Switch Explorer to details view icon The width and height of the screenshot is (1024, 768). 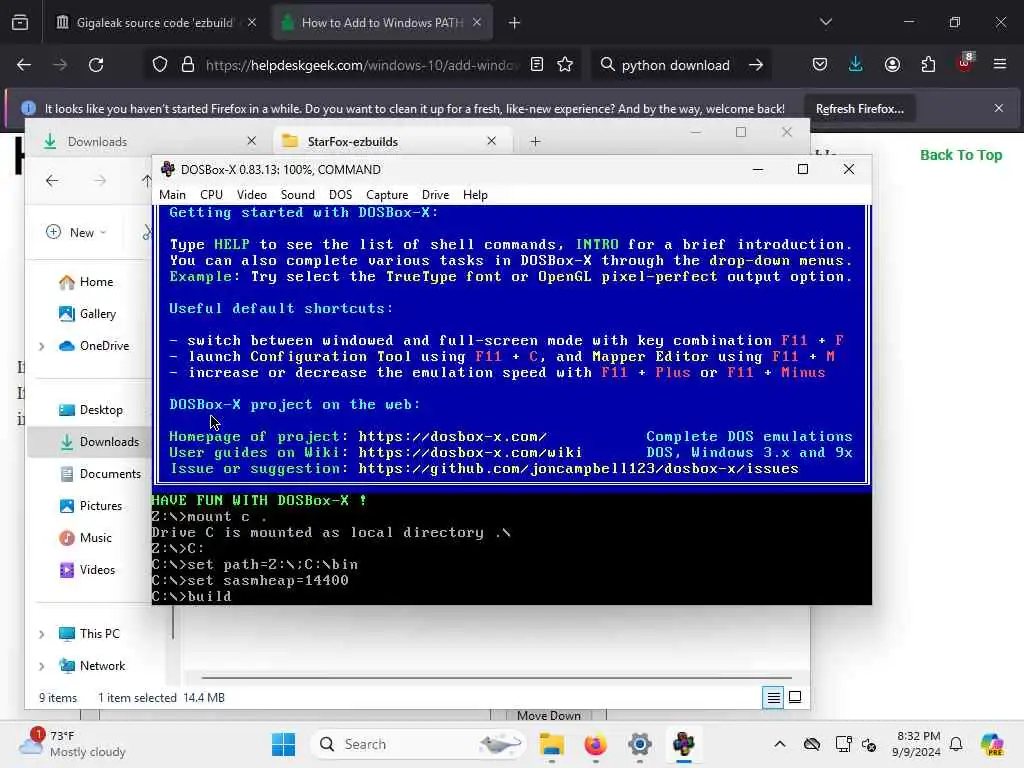coord(773,697)
